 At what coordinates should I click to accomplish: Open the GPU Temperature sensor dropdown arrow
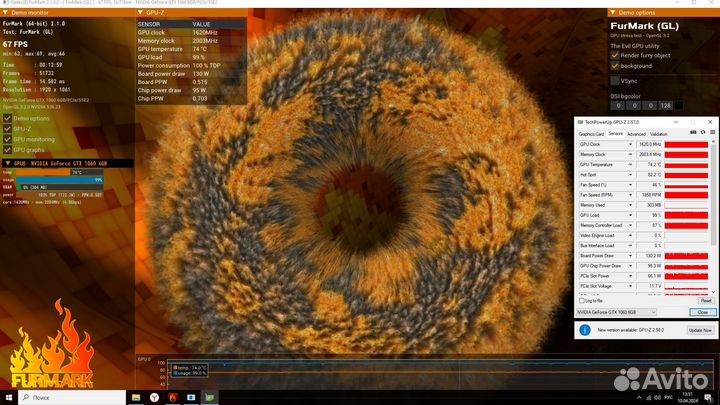pyautogui.click(x=630, y=164)
